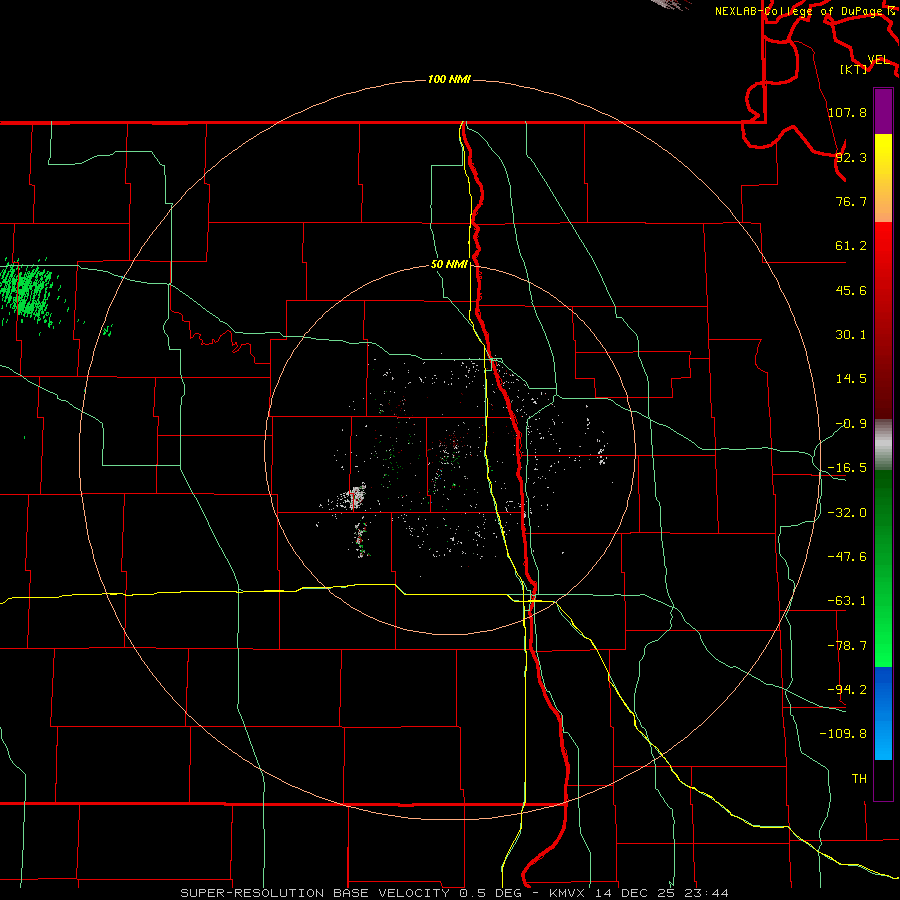The image size is (900, 900).
Task: Select the -94.2 velocity scale value
Action: pos(847,689)
